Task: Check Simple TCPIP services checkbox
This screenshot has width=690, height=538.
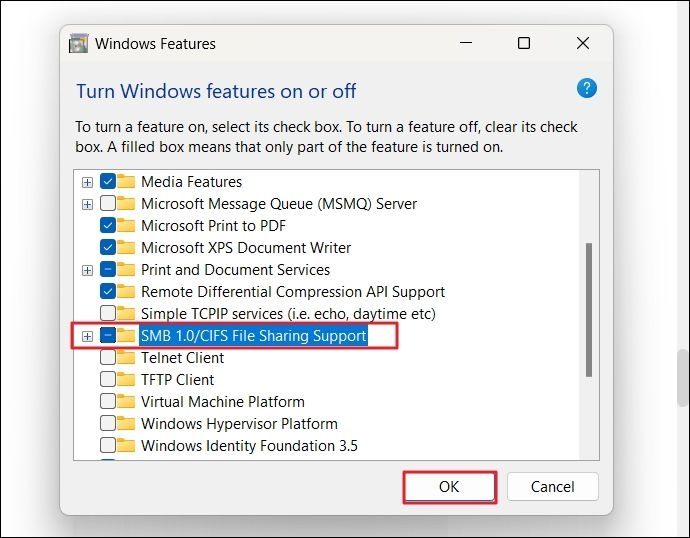Action: point(108,314)
